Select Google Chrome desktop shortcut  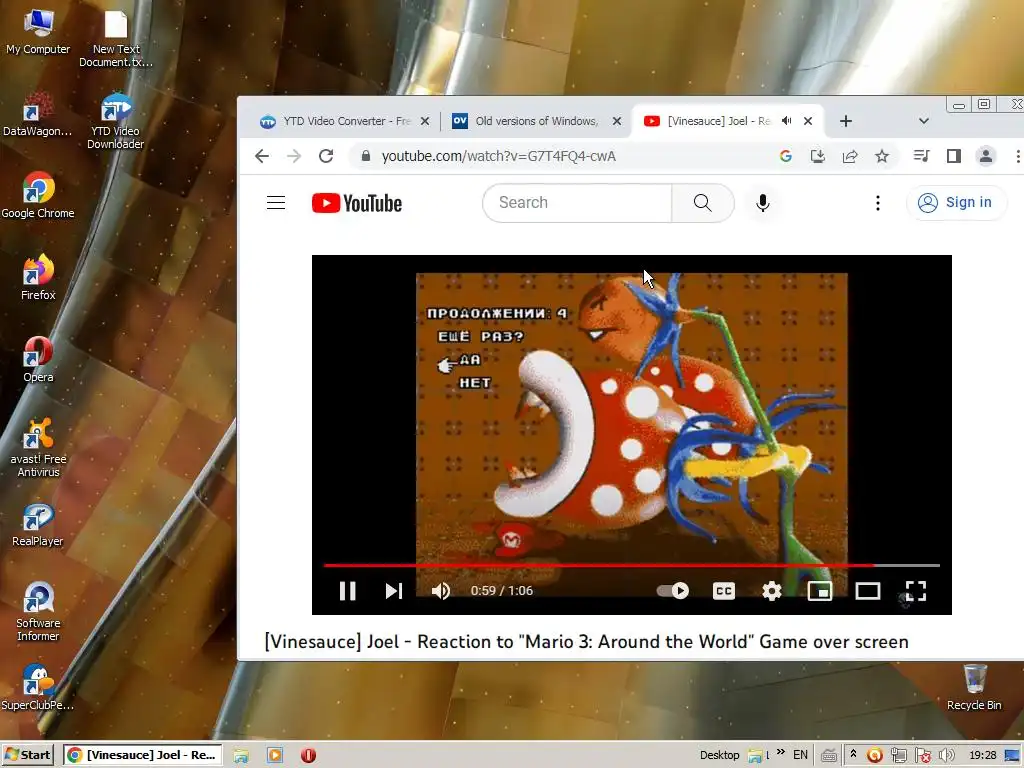(38, 195)
